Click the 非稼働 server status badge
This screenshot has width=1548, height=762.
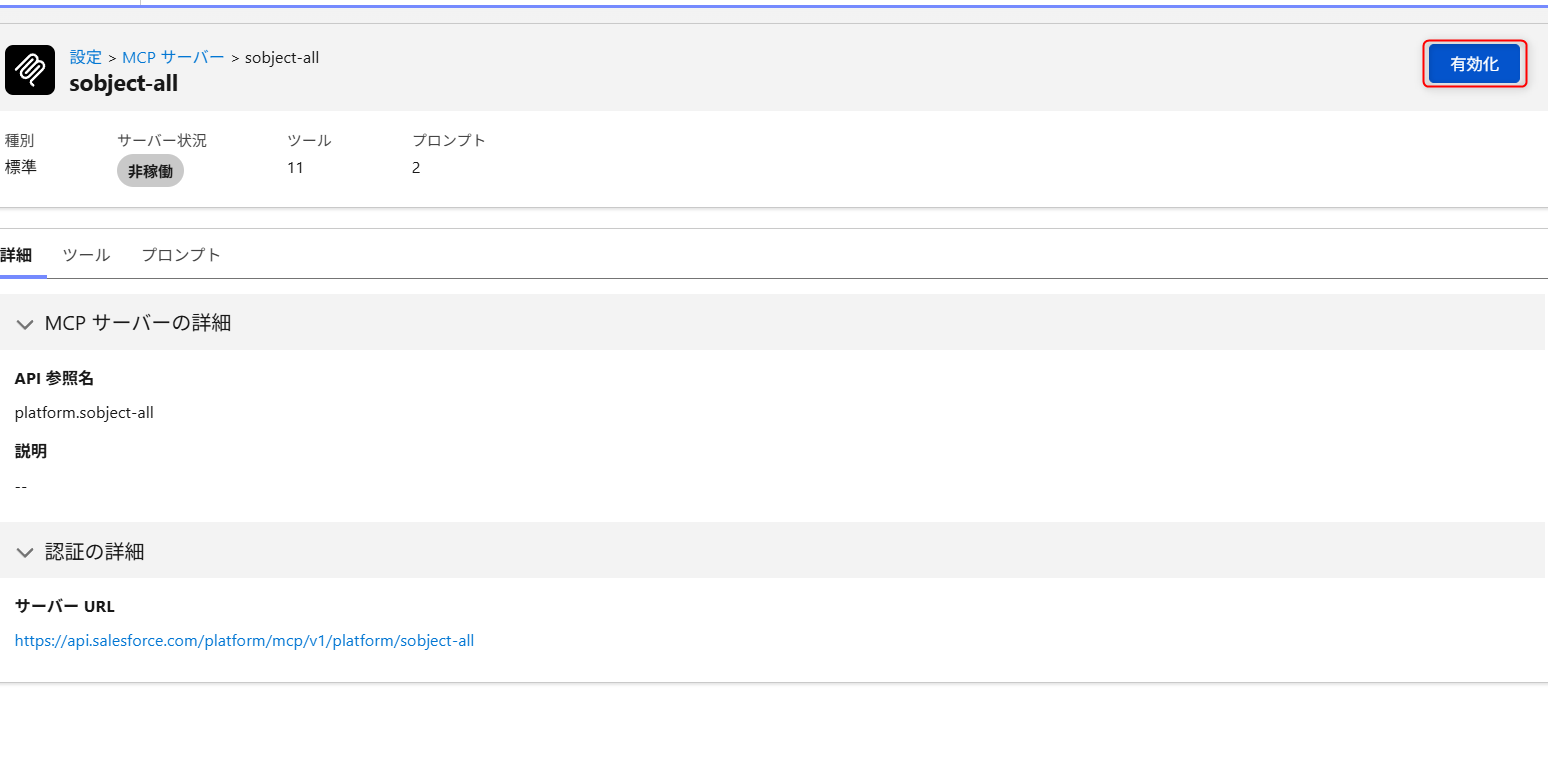point(150,171)
